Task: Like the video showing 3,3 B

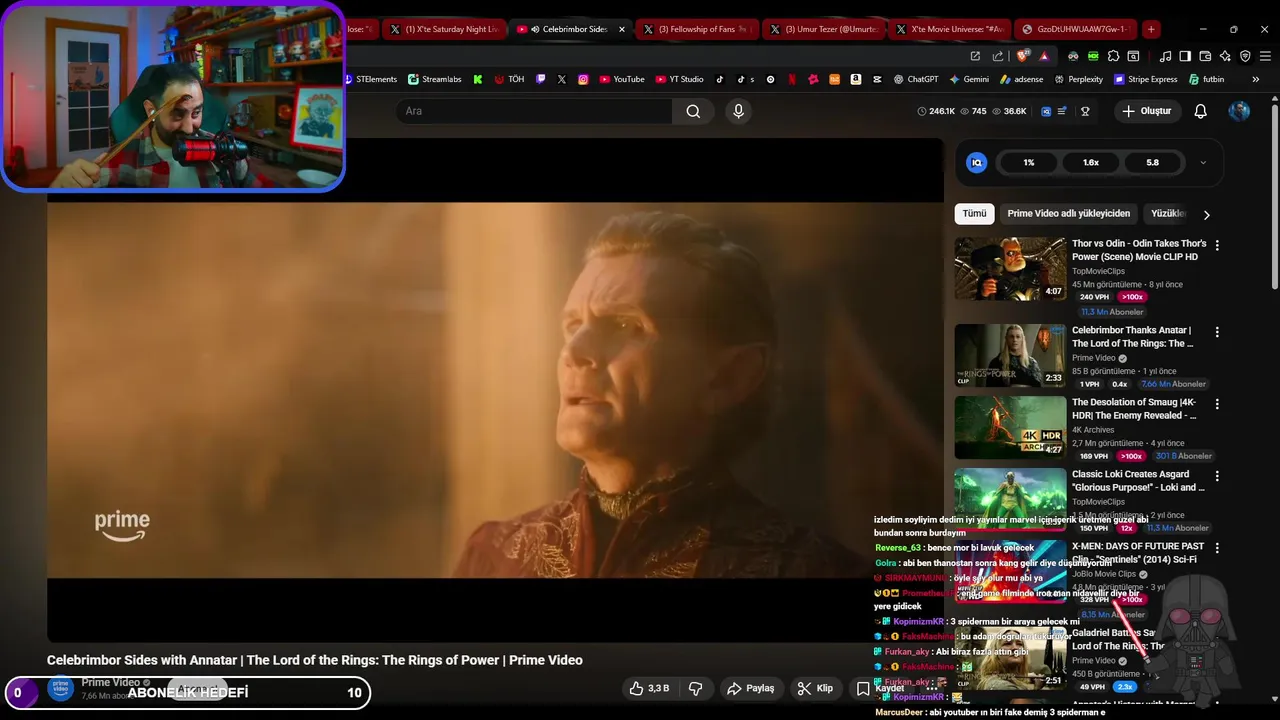Action: pyautogui.click(x=648, y=688)
